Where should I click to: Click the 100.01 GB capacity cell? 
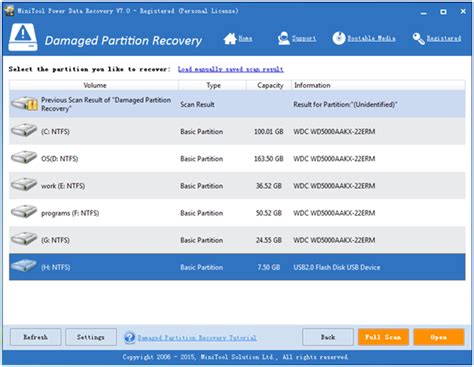(x=268, y=132)
